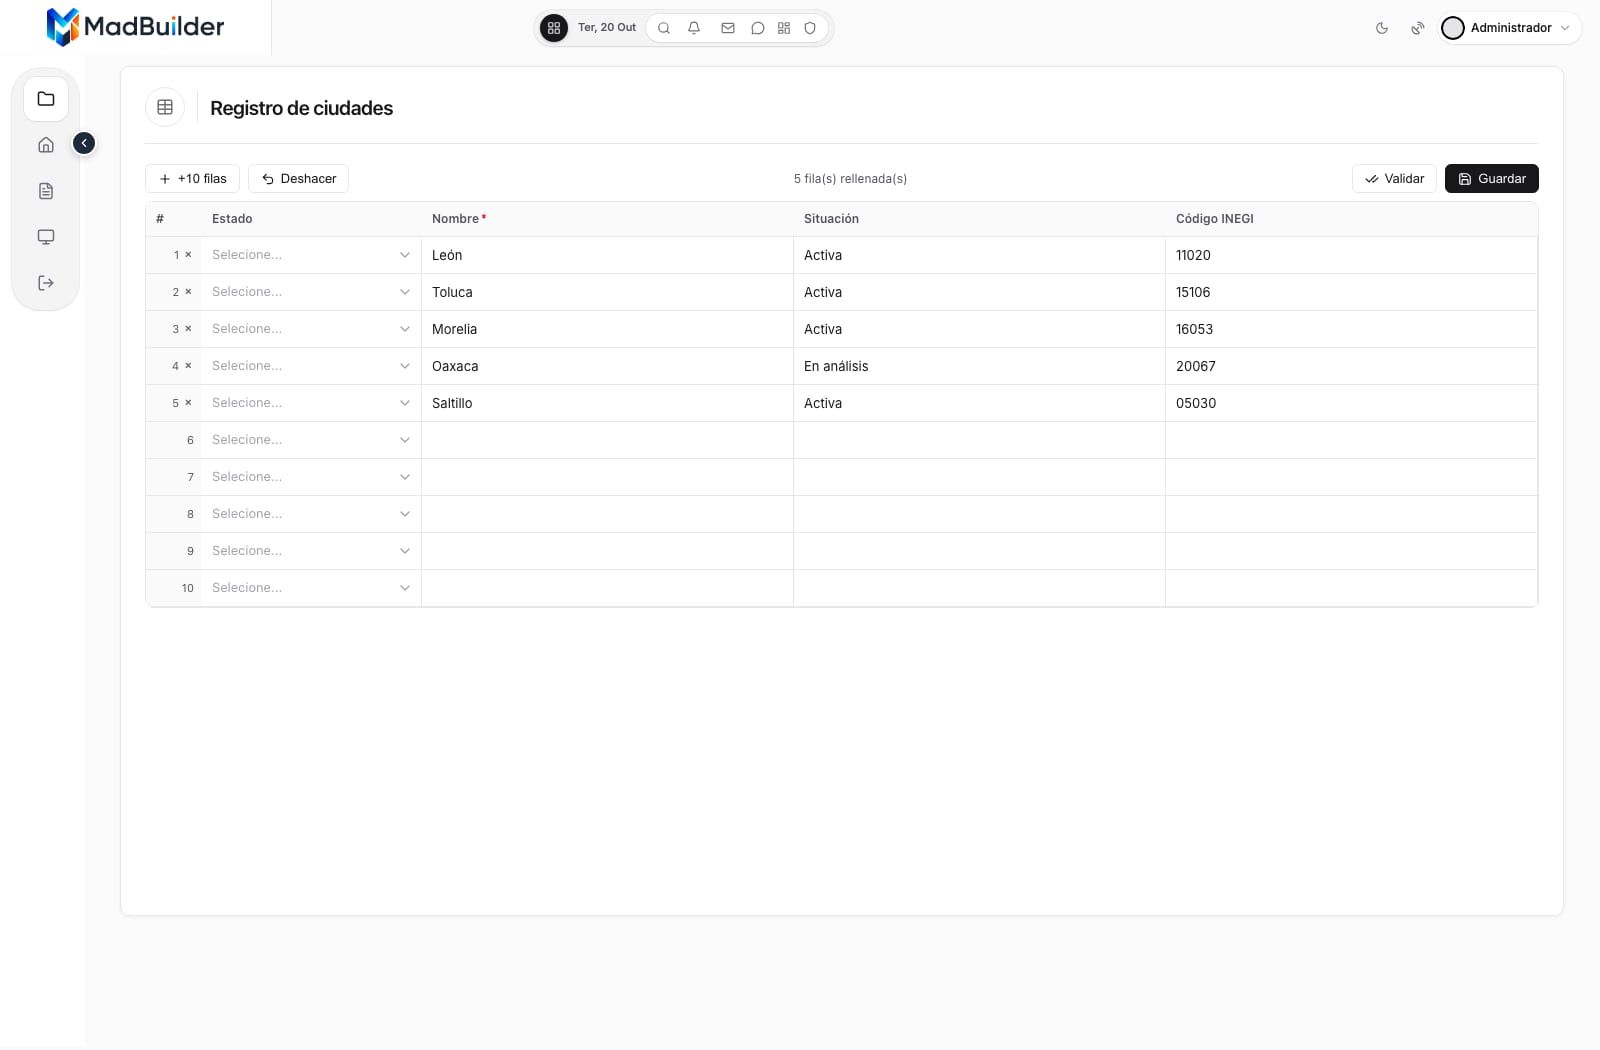Open Estado dropdown for Saltillo row
1600x1050 pixels.
(x=311, y=403)
